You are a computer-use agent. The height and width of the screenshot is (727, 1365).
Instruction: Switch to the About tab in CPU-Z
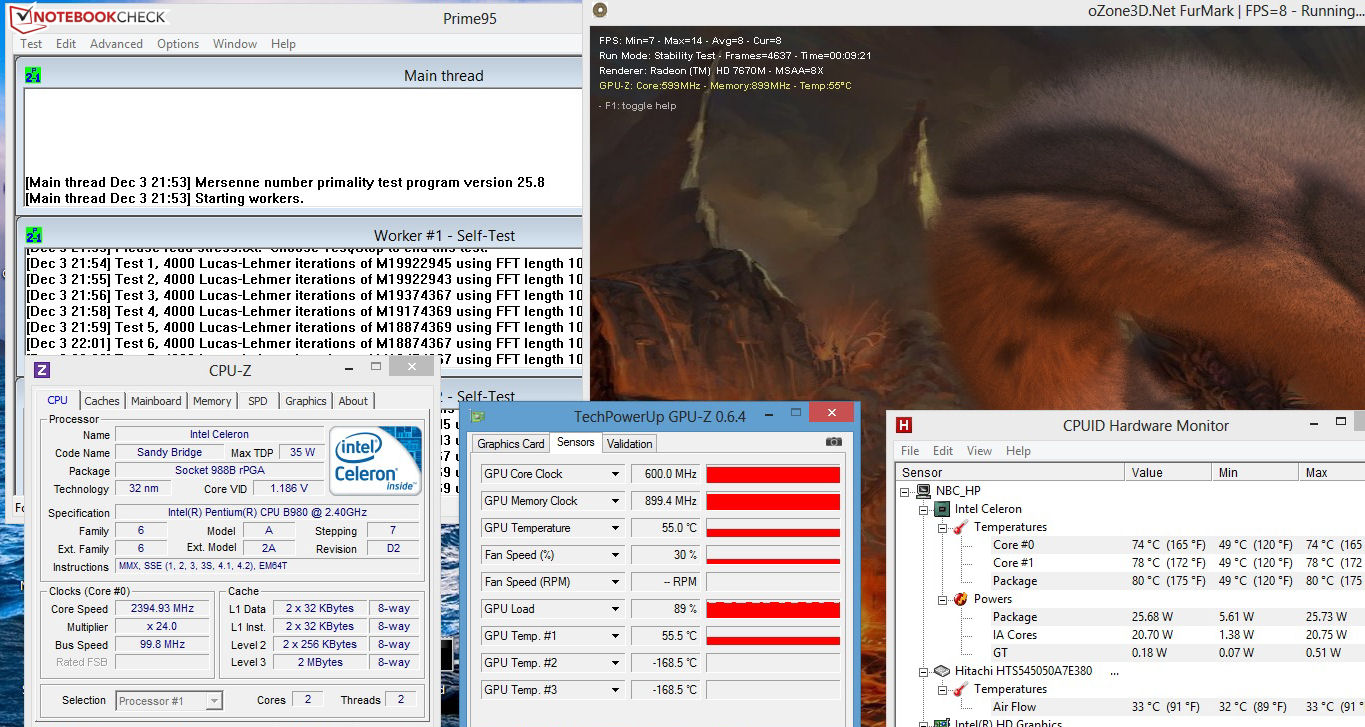point(353,401)
